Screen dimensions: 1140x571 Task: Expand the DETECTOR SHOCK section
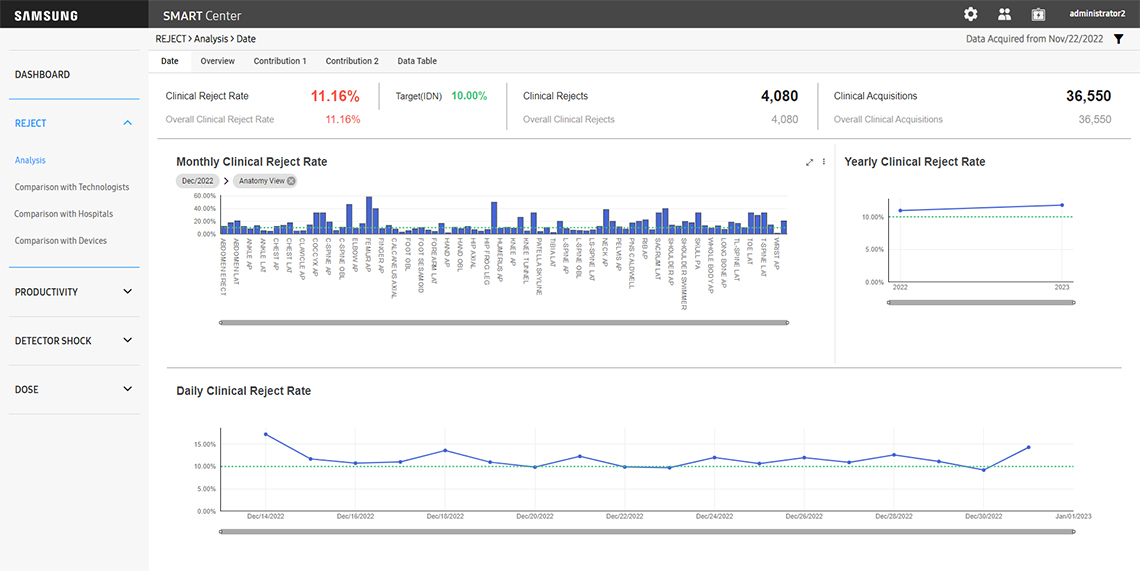tap(127, 341)
